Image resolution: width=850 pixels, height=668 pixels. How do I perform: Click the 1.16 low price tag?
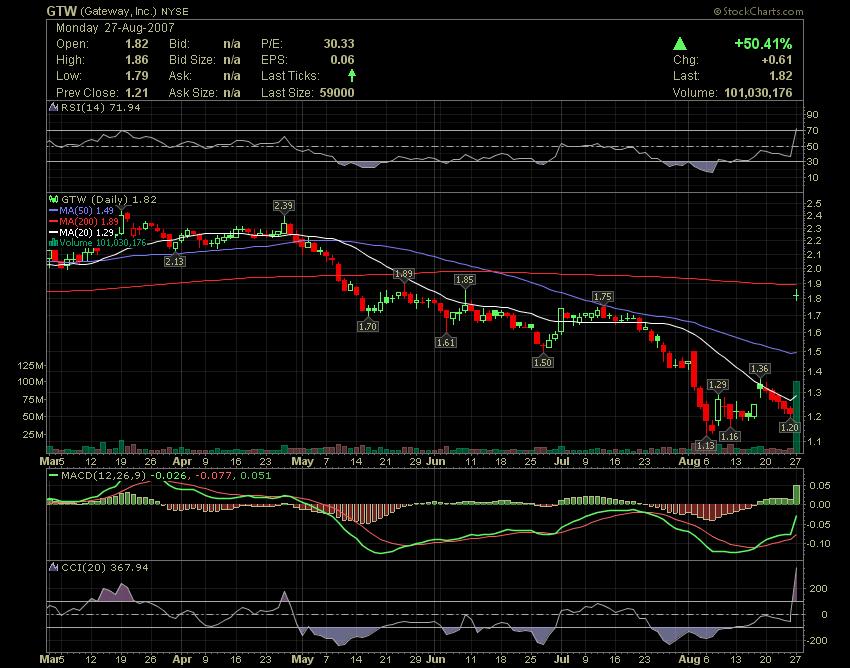pyautogui.click(x=730, y=436)
